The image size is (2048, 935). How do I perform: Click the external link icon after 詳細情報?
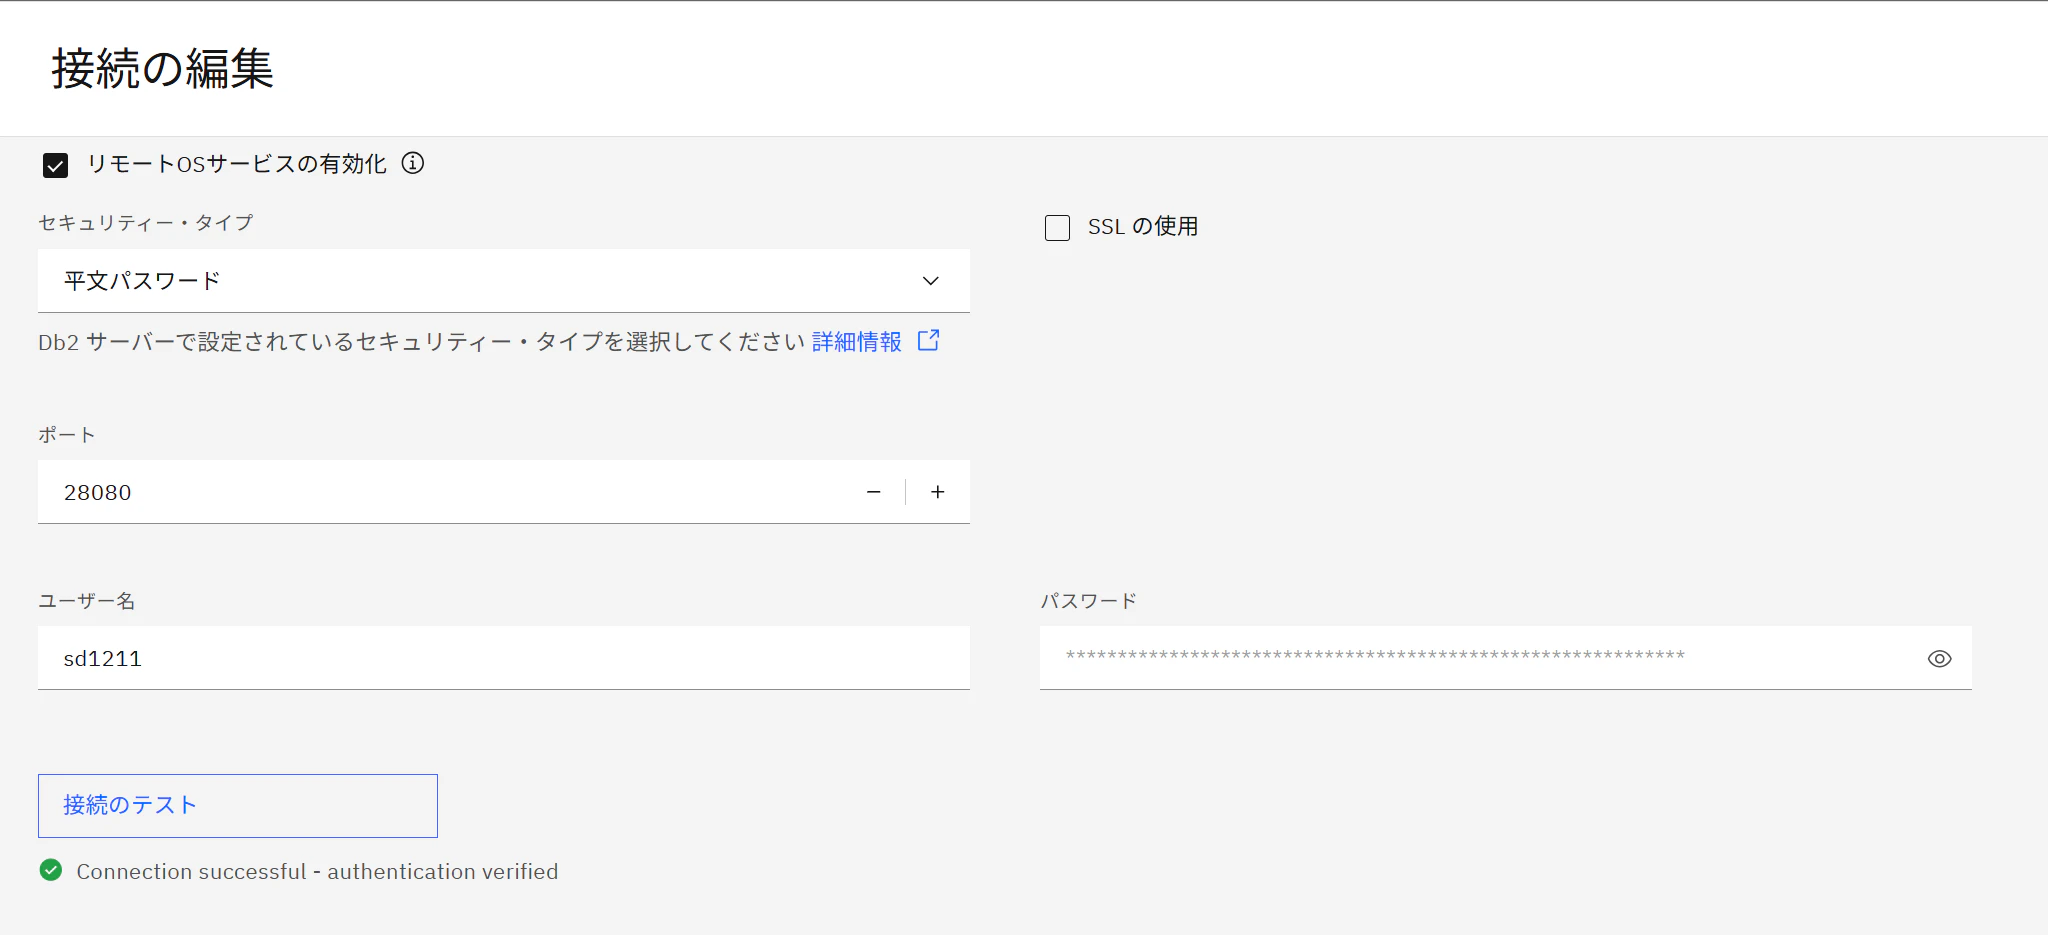[x=928, y=340]
